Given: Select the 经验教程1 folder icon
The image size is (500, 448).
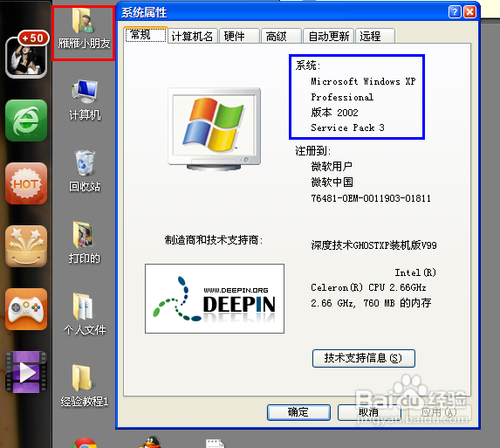Looking at the screenshot, I should [84, 386].
